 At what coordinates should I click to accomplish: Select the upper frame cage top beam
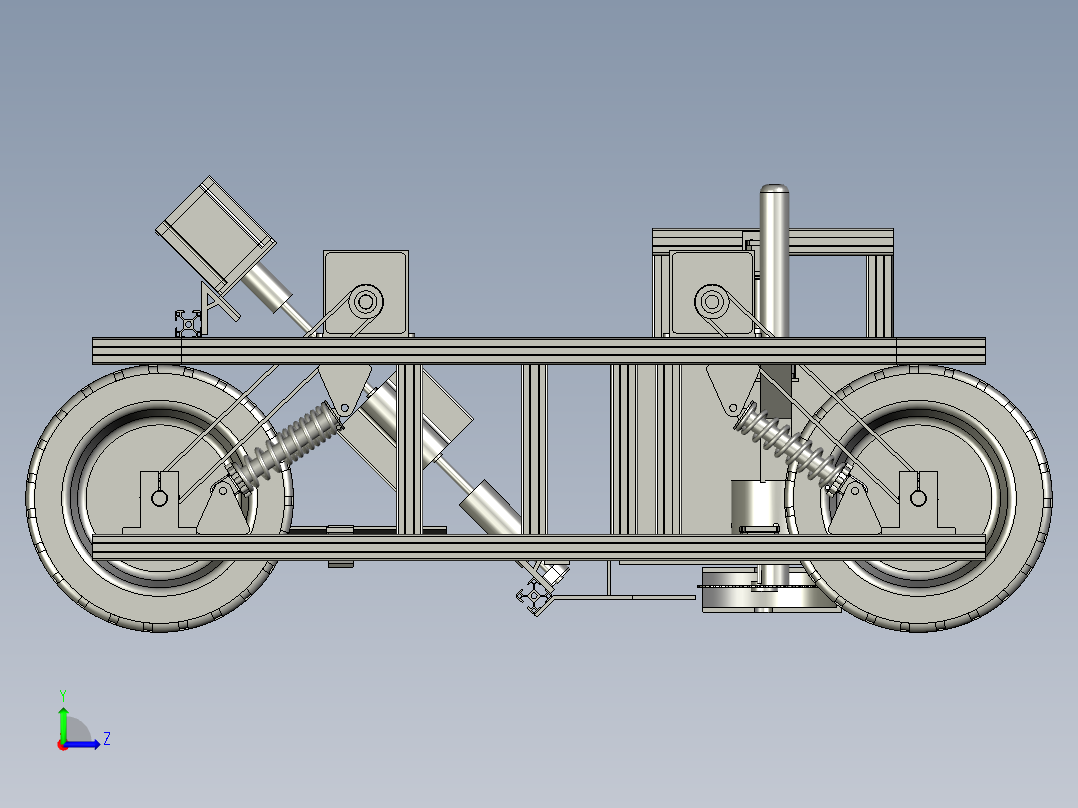click(x=773, y=239)
